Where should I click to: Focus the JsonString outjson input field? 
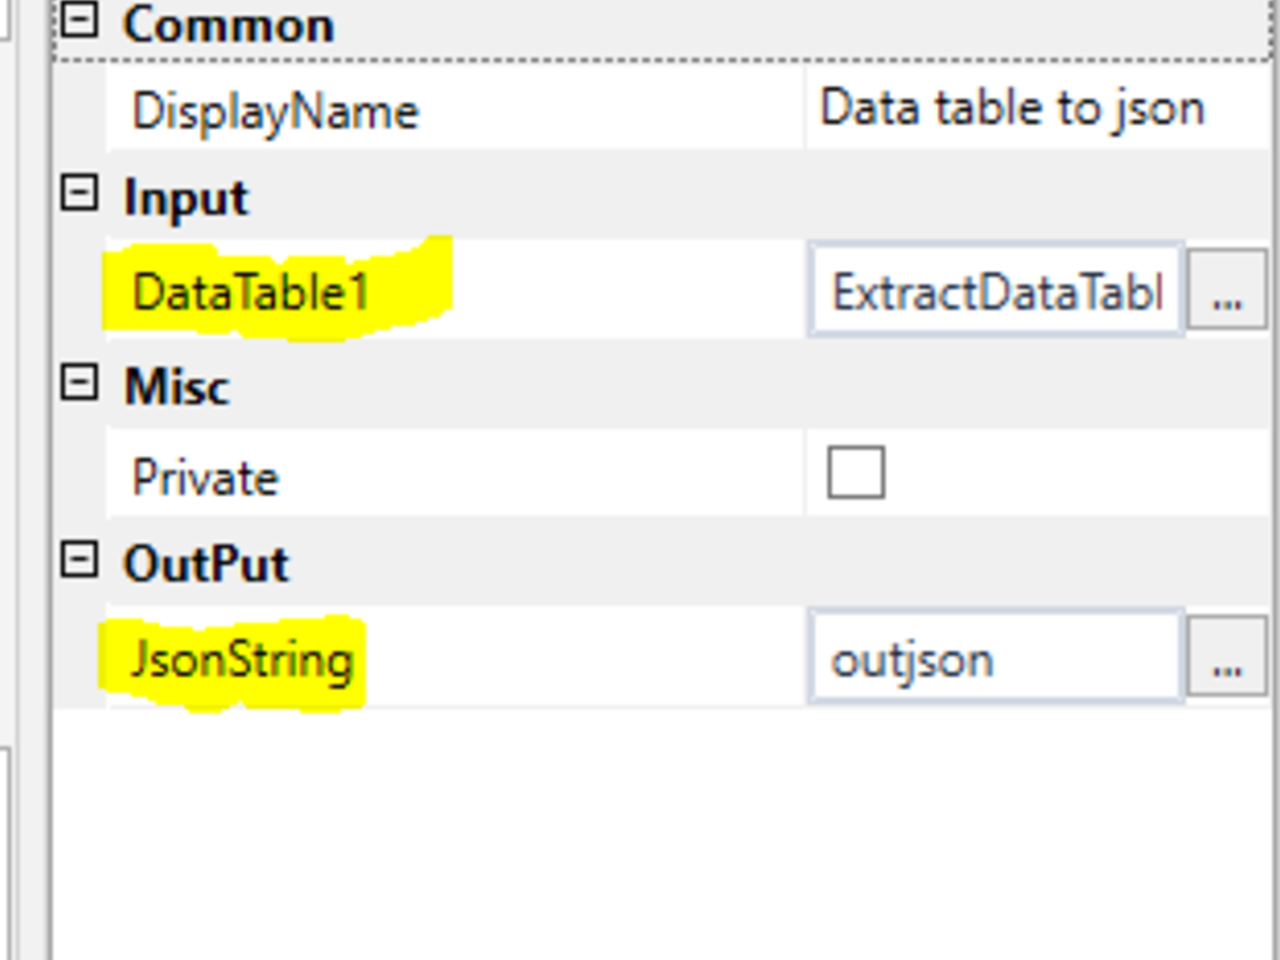[x=994, y=658]
